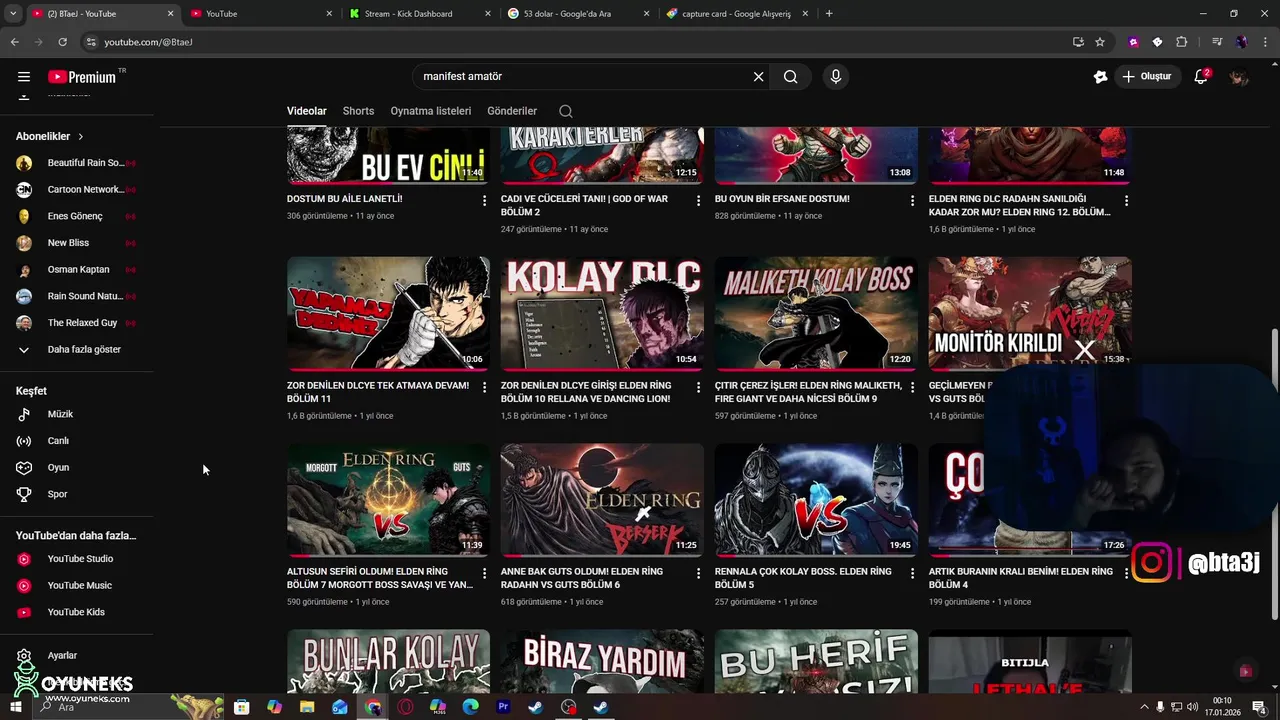Play the KOLAY DLC video thumbnail
Viewport: 1280px width, 720px height.
(602, 314)
